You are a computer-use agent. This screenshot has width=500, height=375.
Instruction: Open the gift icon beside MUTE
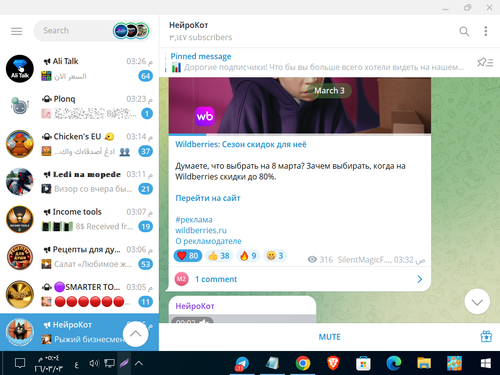point(486,337)
